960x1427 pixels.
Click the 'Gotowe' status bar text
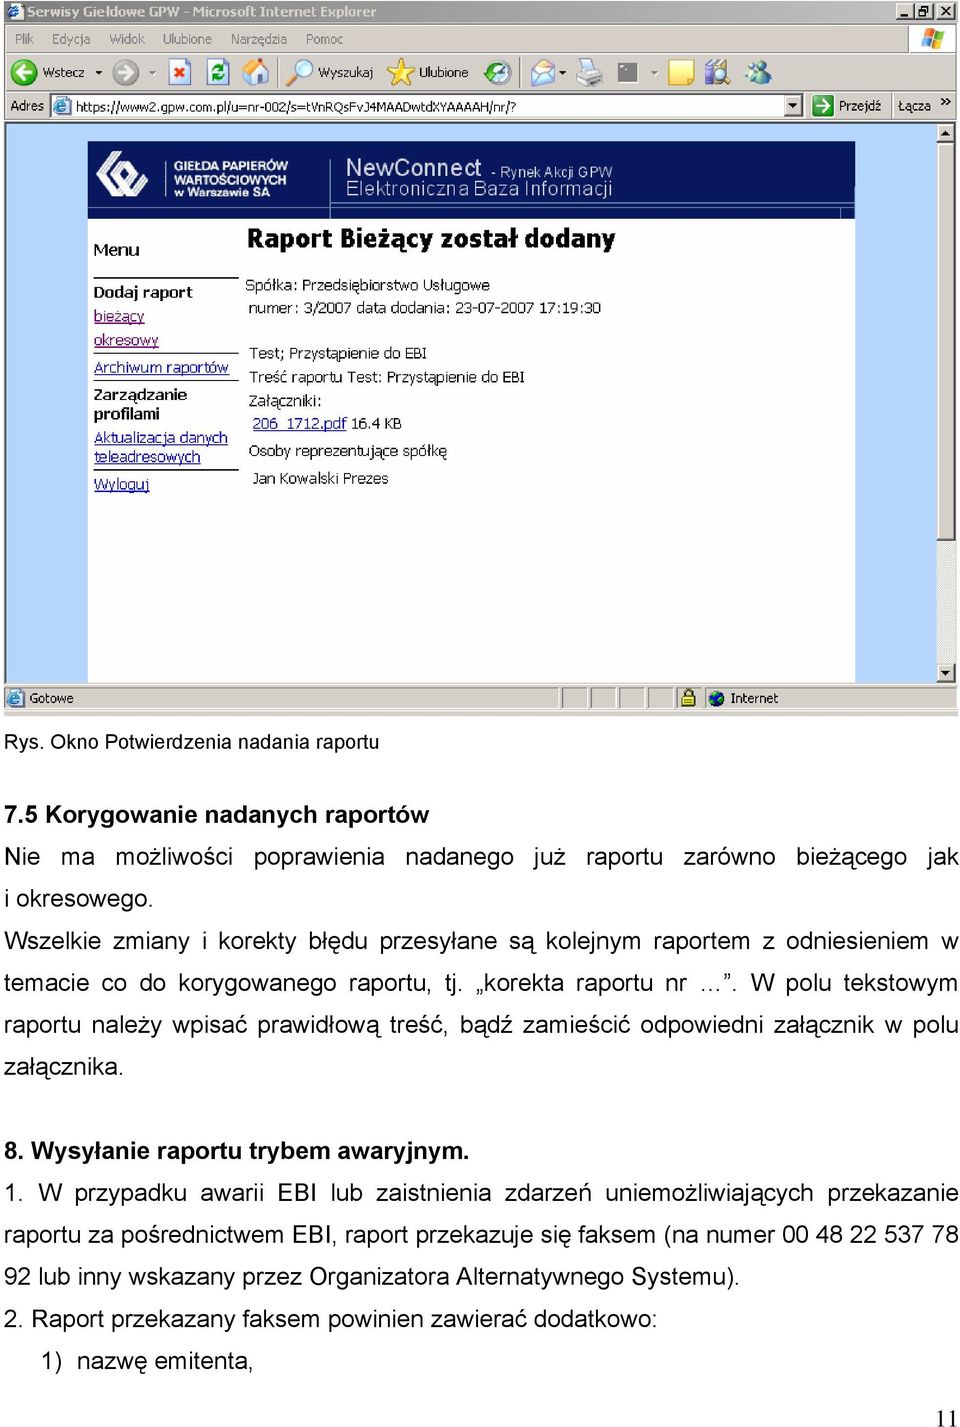click(x=51, y=698)
